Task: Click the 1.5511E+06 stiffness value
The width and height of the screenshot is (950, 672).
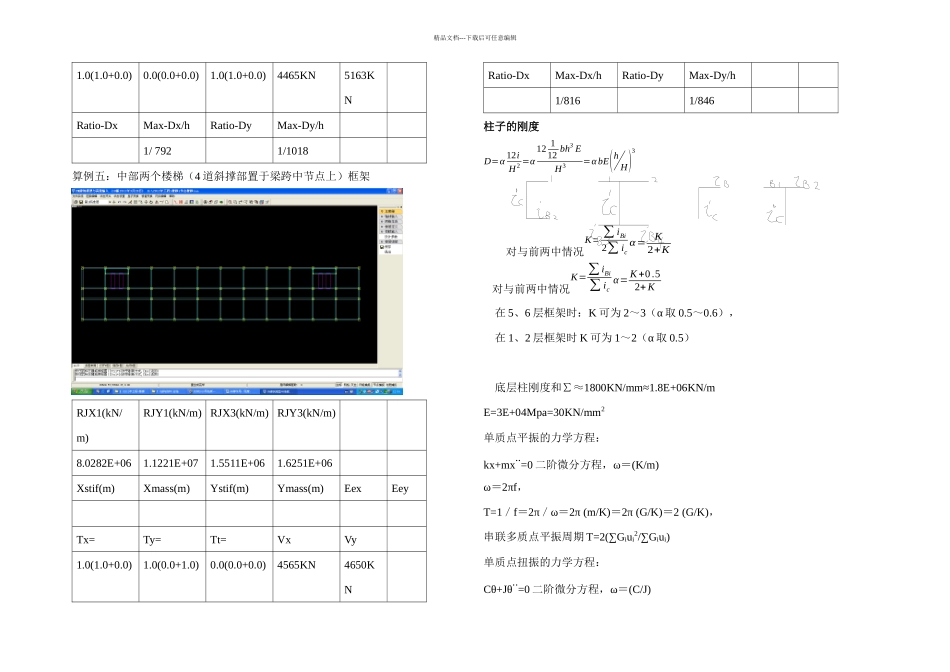Action: coord(238,463)
